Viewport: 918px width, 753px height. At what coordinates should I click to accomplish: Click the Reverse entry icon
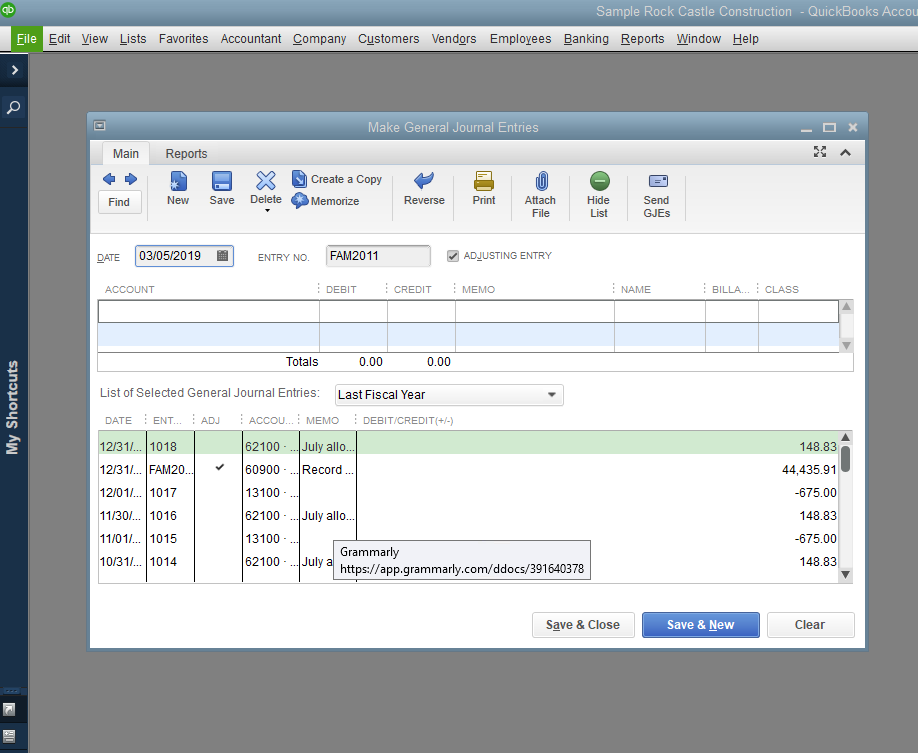tap(424, 182)
